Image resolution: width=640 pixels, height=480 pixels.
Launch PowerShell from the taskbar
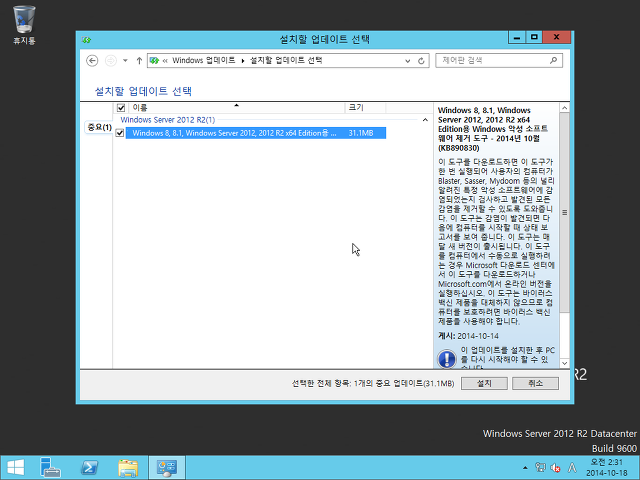click(x=89, y=467)
